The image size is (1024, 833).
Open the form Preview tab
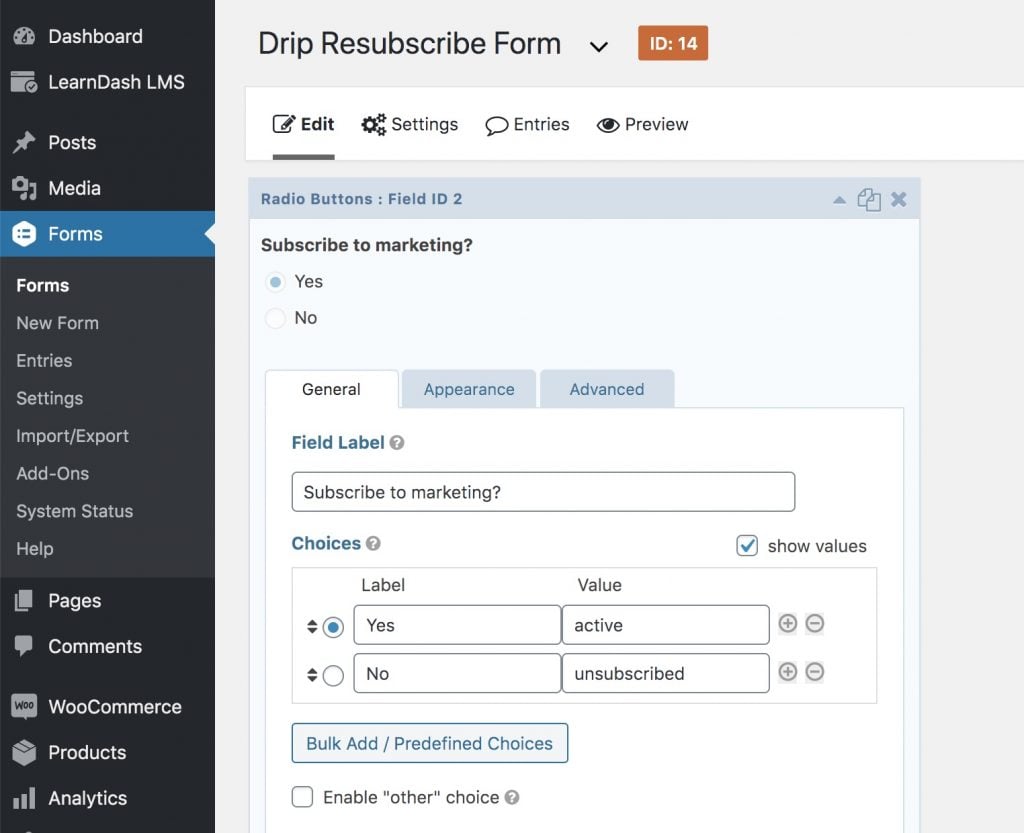click(643, 124)
